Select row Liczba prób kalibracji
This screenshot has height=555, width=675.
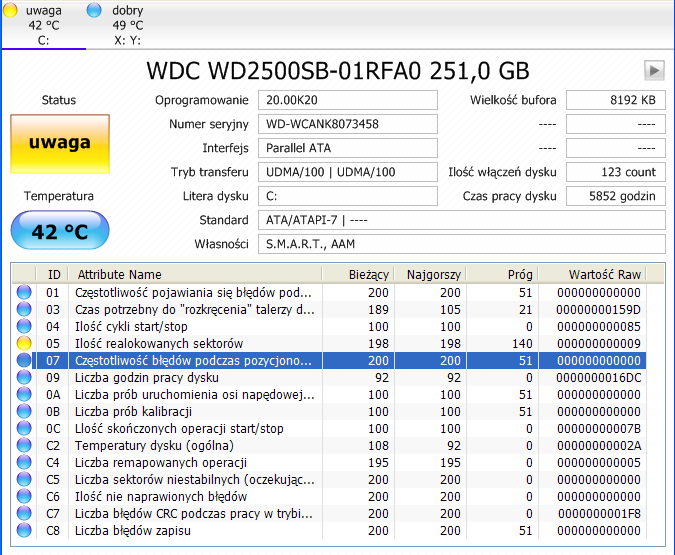click(329, 411)
